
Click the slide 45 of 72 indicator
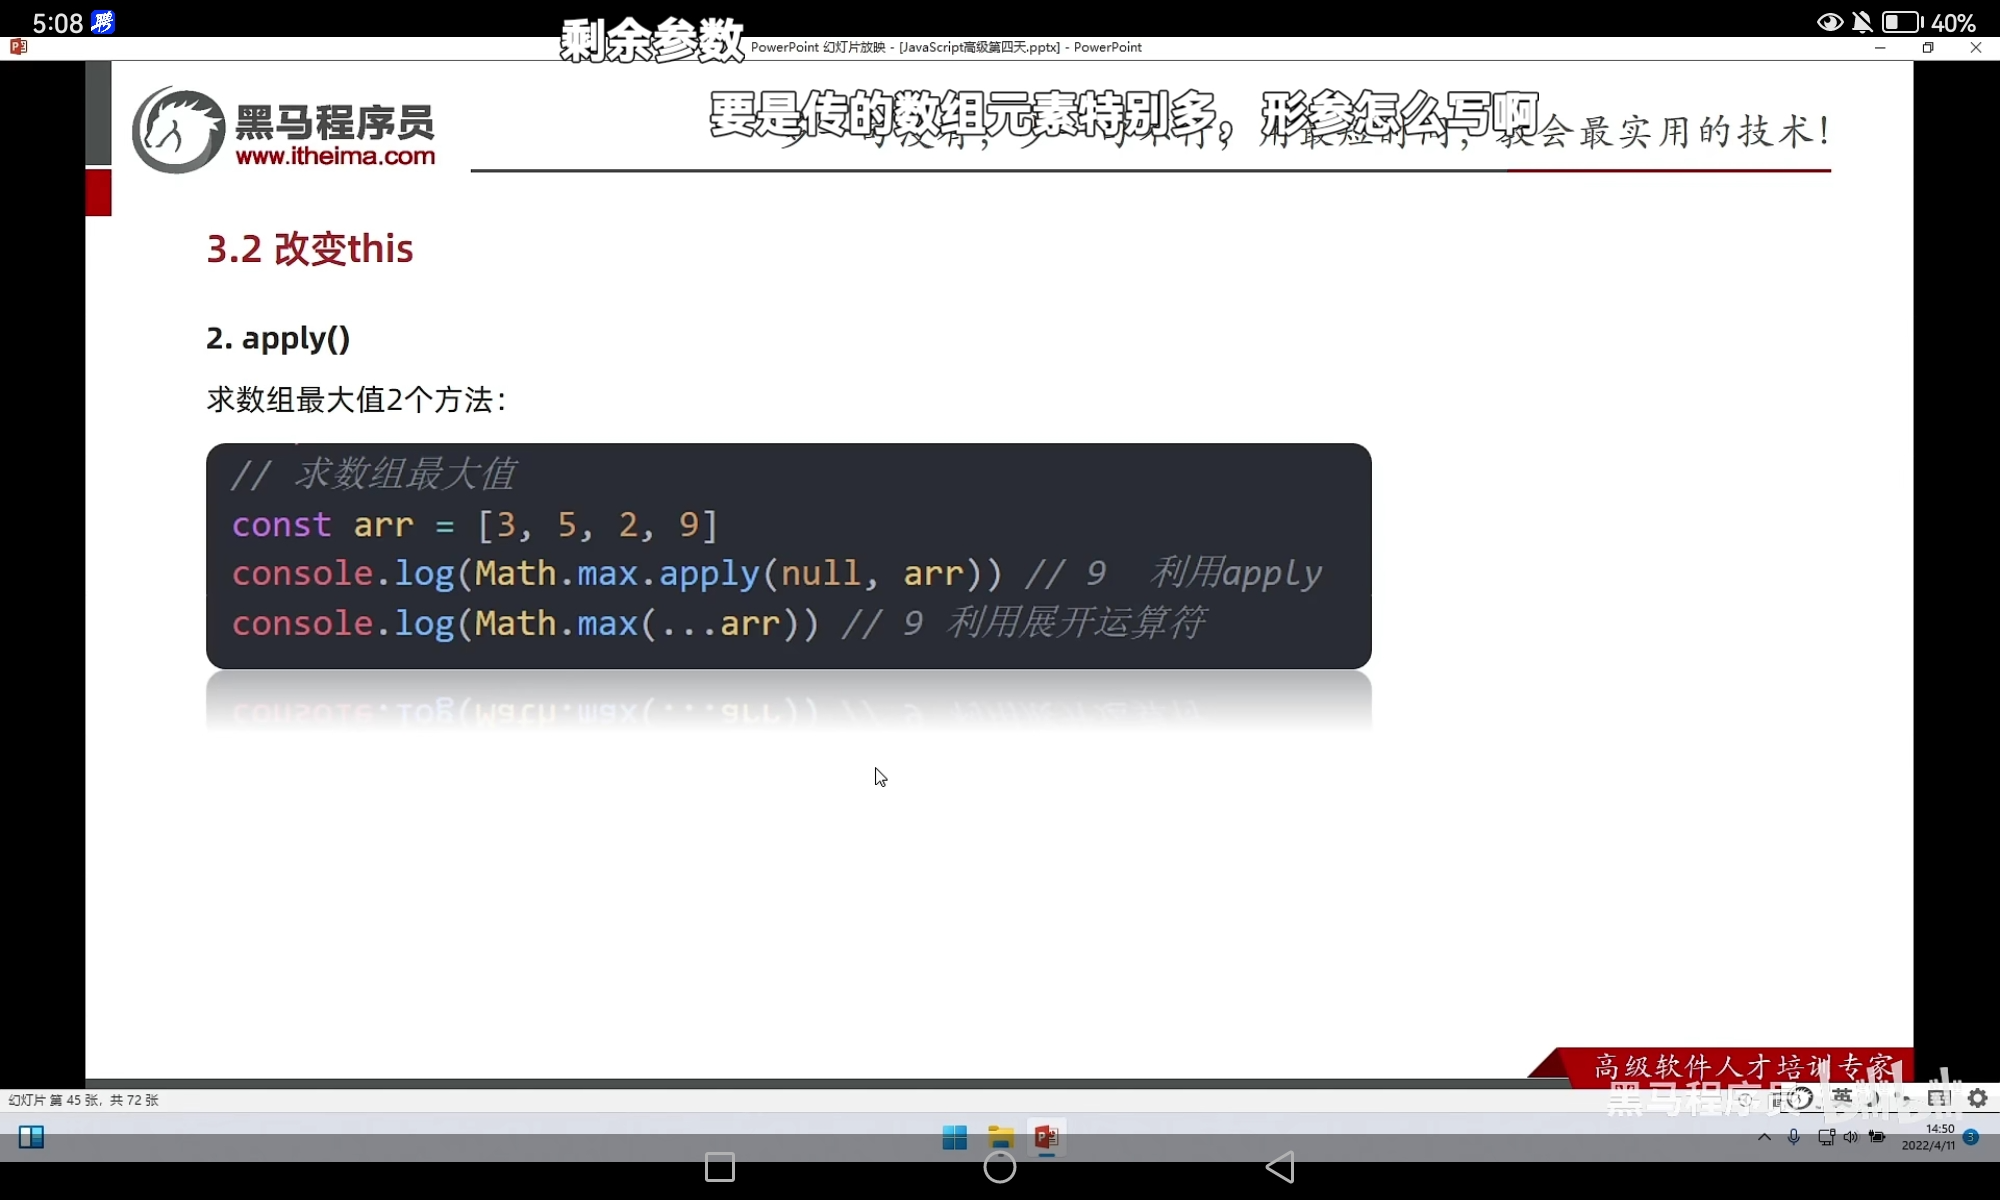(x=84, y=1100)
